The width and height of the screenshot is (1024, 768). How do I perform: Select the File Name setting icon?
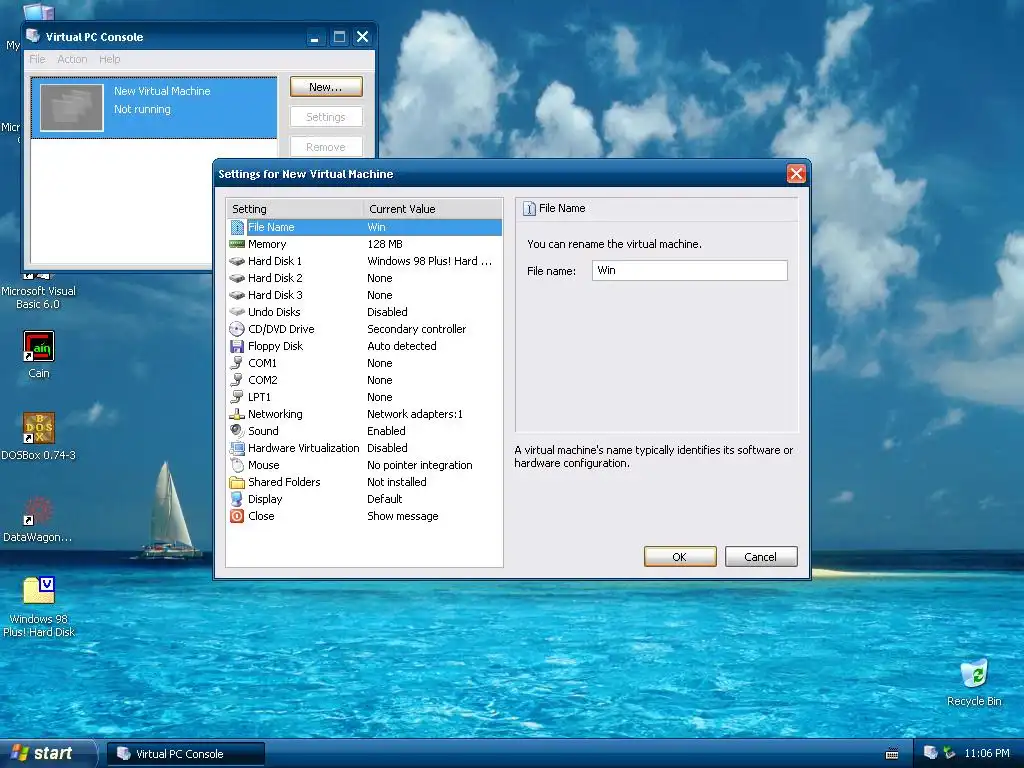click(x=237, y=227)
